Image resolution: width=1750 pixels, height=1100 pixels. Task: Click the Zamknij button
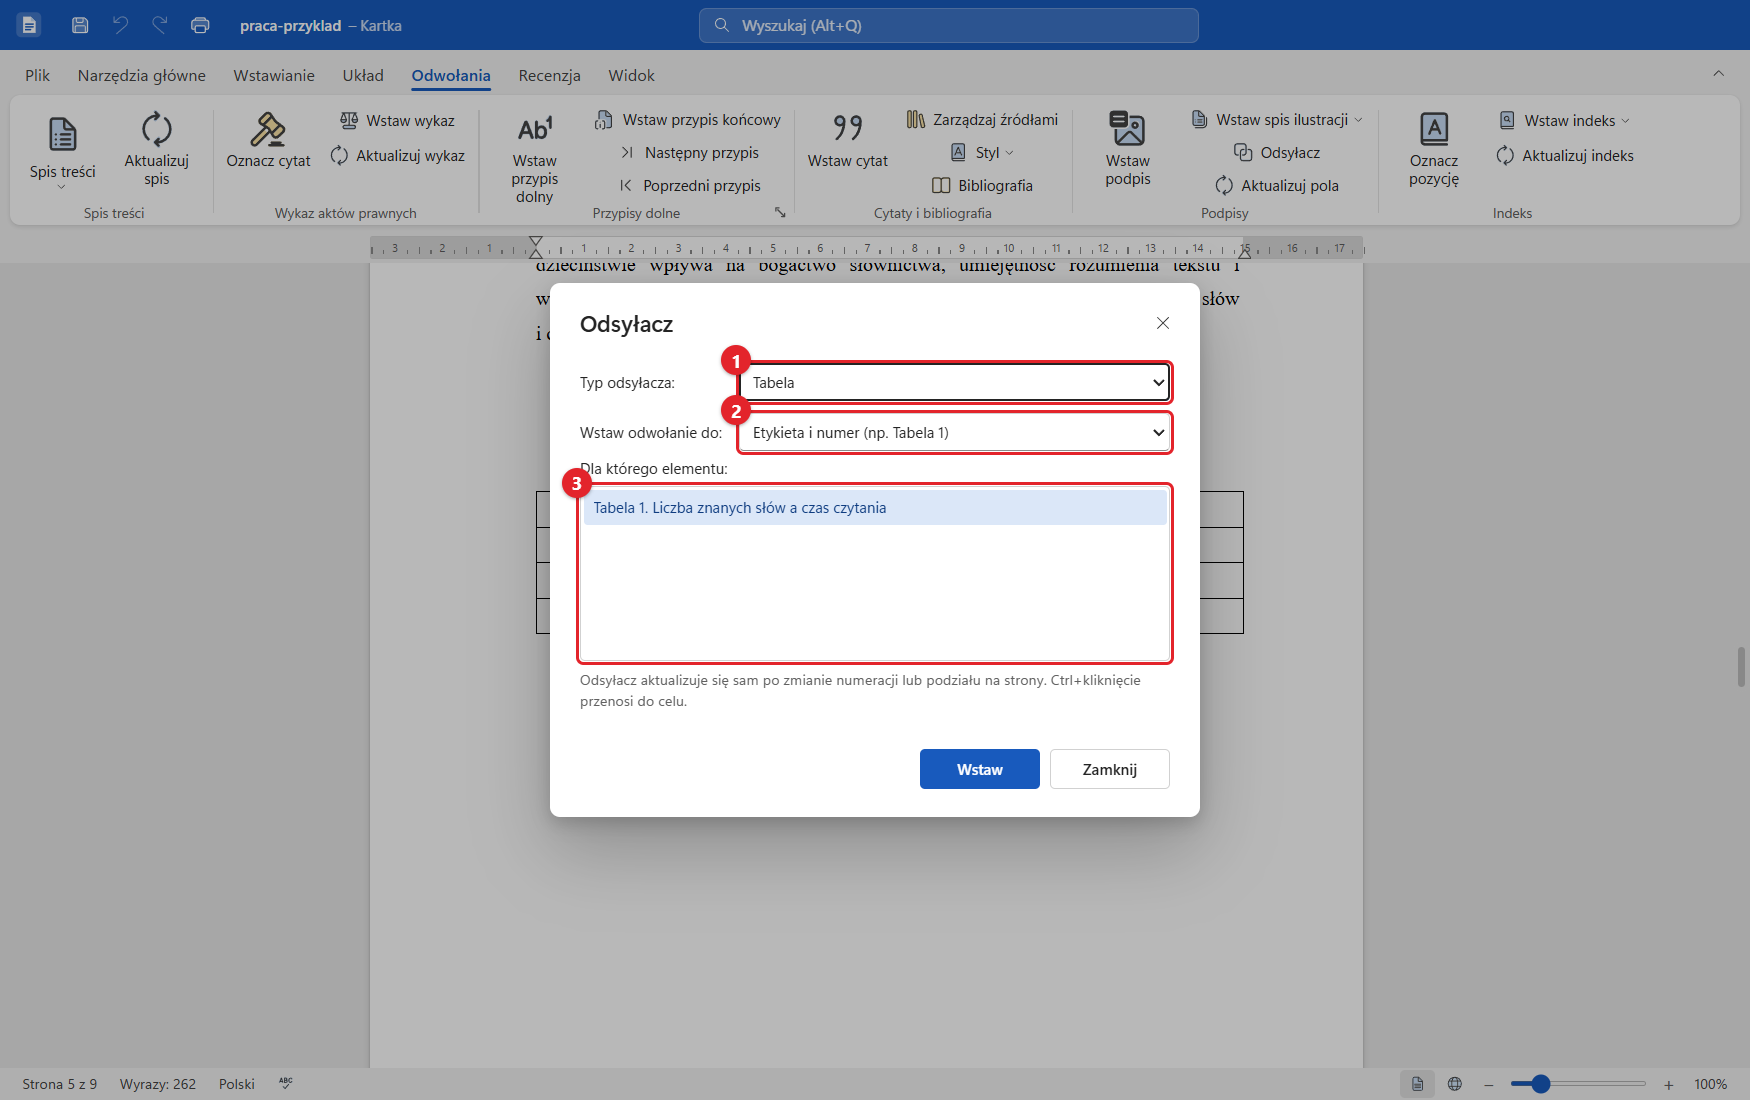(x=1110, y=769)
